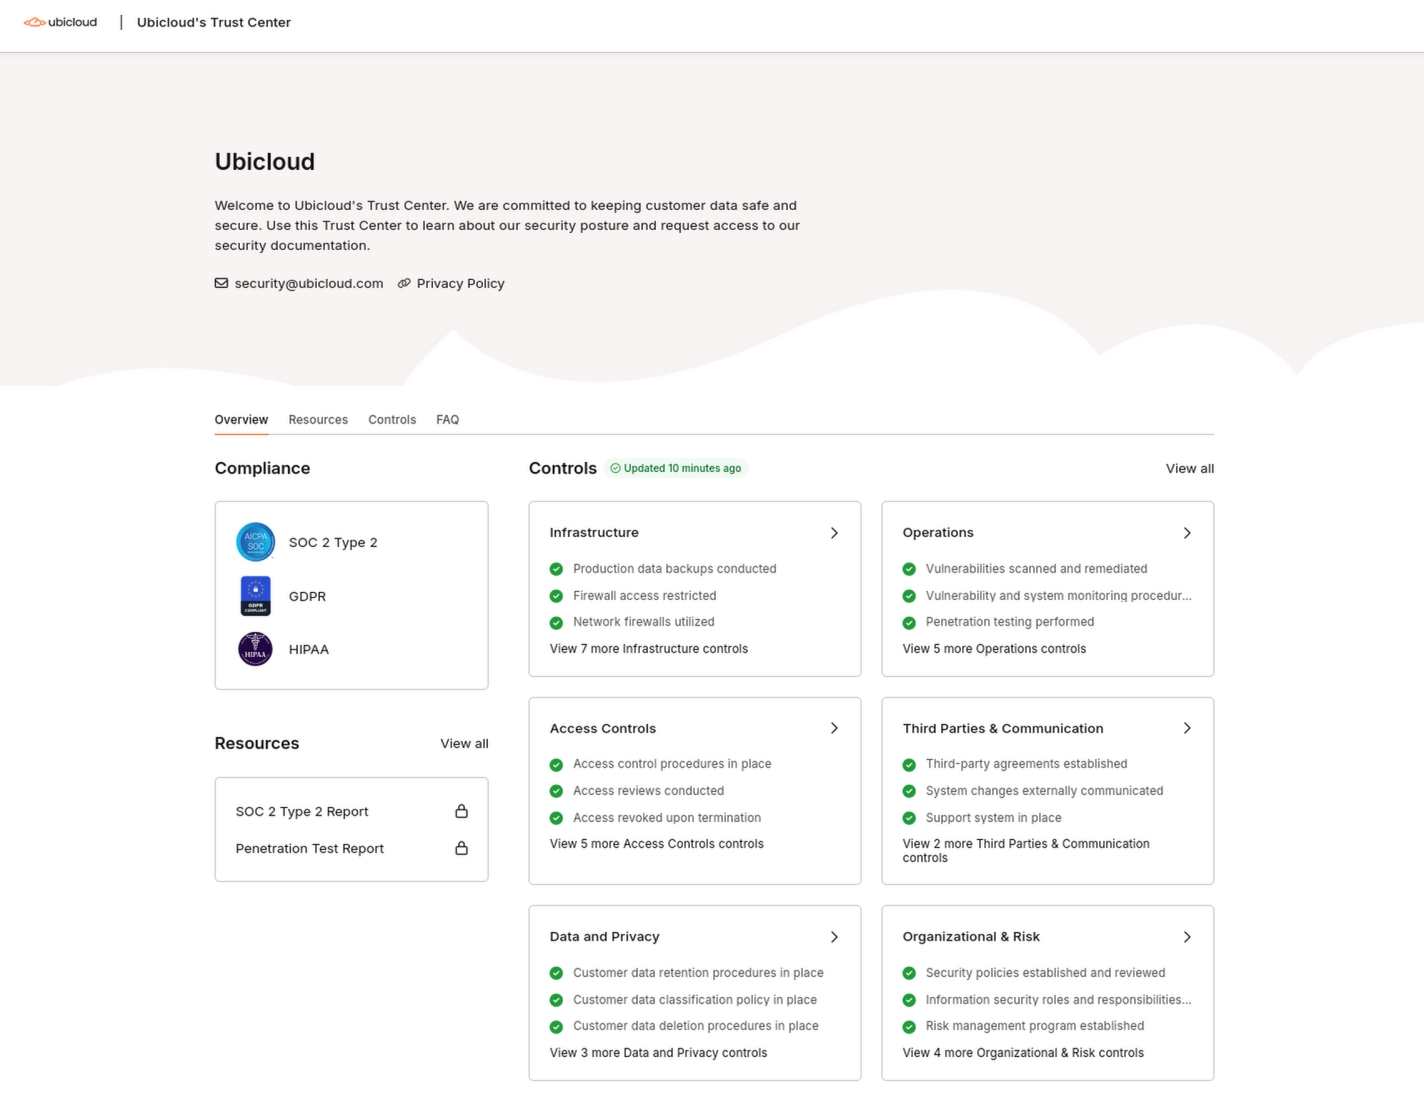Click View 4 more Organizational & Risk controls
Image resolution: width=1424 pixels, height=1102 pixels.
click(x=1023, y=1053)
